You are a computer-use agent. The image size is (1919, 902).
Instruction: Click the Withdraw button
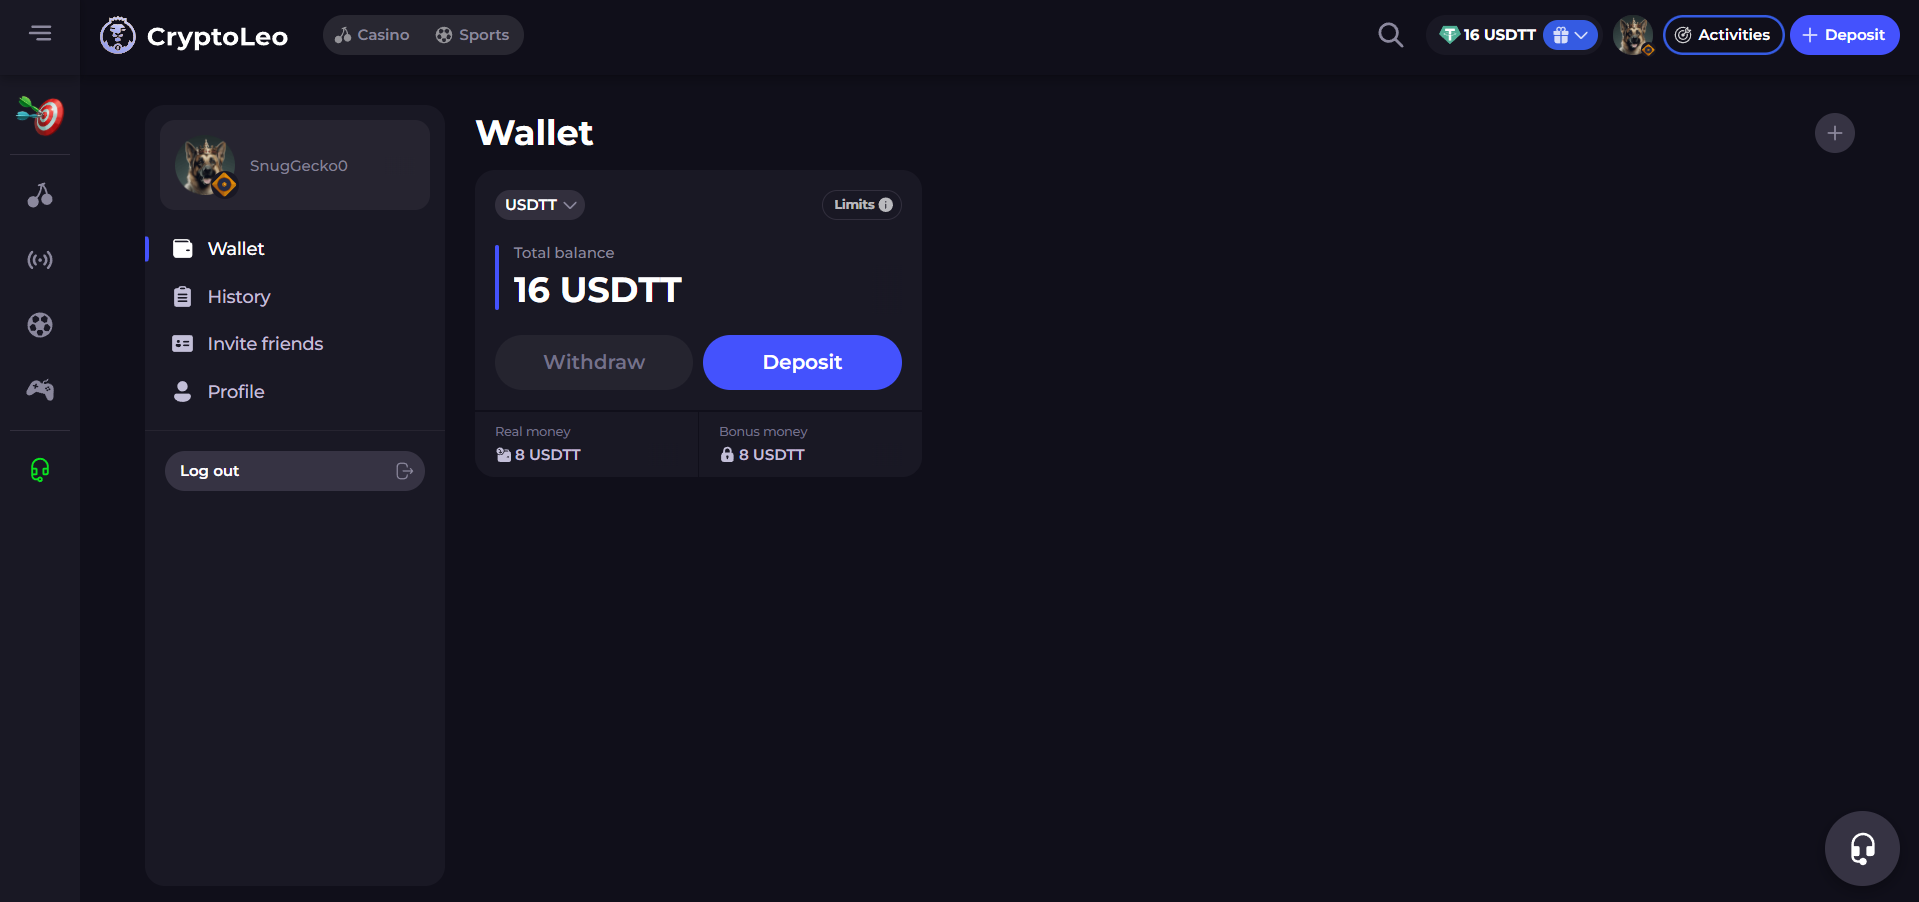594,362
